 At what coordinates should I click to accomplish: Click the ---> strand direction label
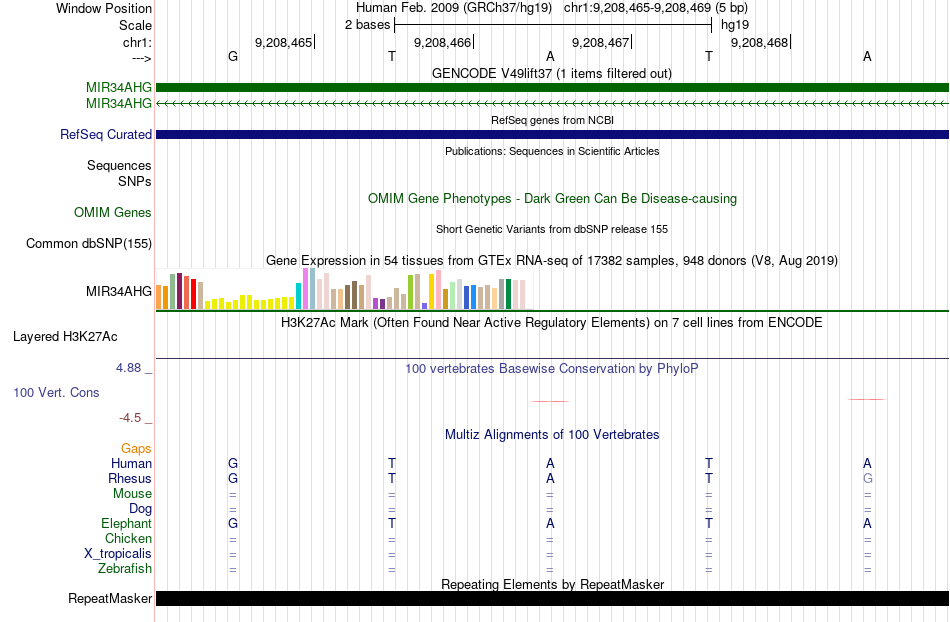[x=141, y=58]
